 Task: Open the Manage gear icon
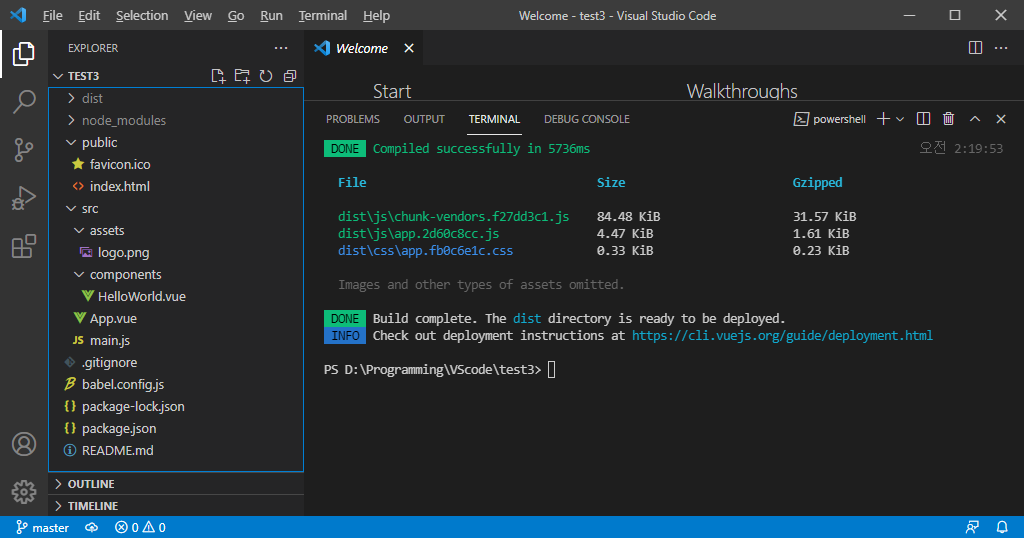coord(24,492)
